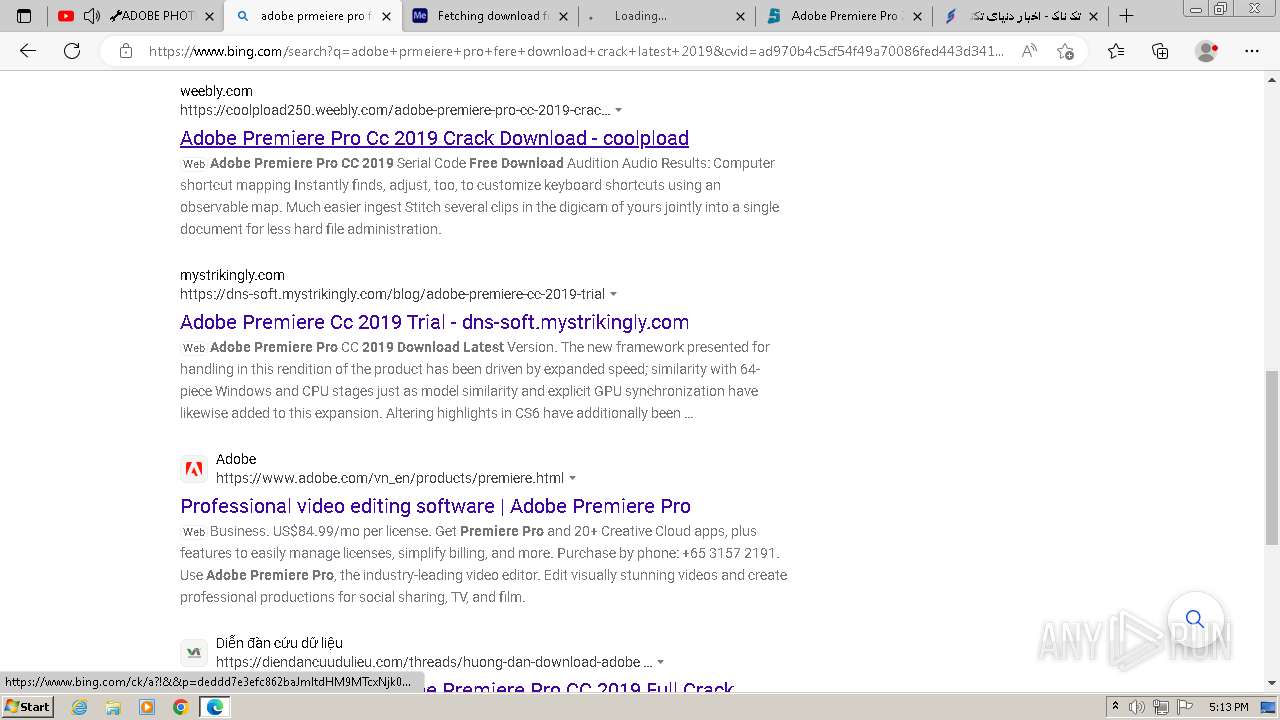This screenshot has height=720, width=1280.
Task: Open the Windows Start menu
Action: tap(28, 707)
